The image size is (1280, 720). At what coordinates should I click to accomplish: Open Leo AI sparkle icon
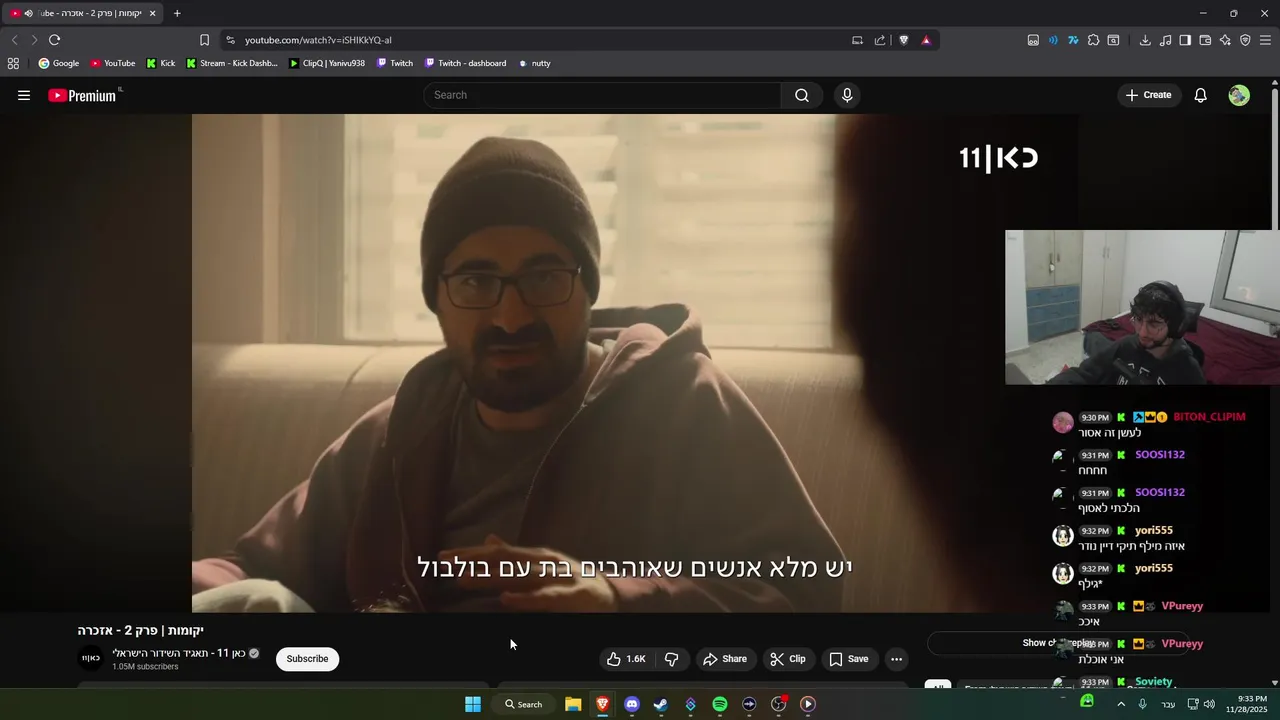coord(1225,40)
